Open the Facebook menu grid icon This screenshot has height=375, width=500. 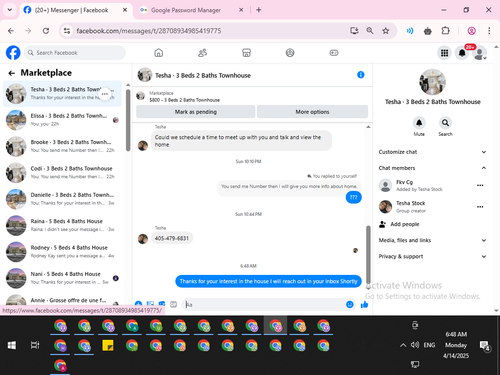pyautogui.click(x=444, y=53)
